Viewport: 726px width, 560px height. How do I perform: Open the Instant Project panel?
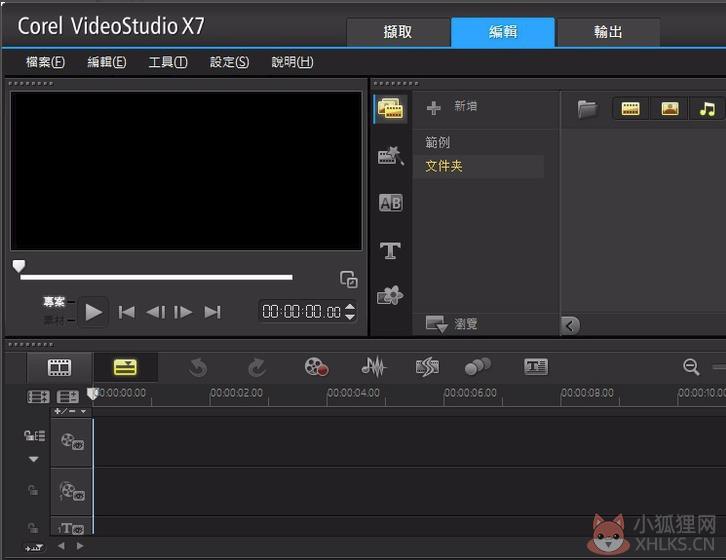(390, 156)
